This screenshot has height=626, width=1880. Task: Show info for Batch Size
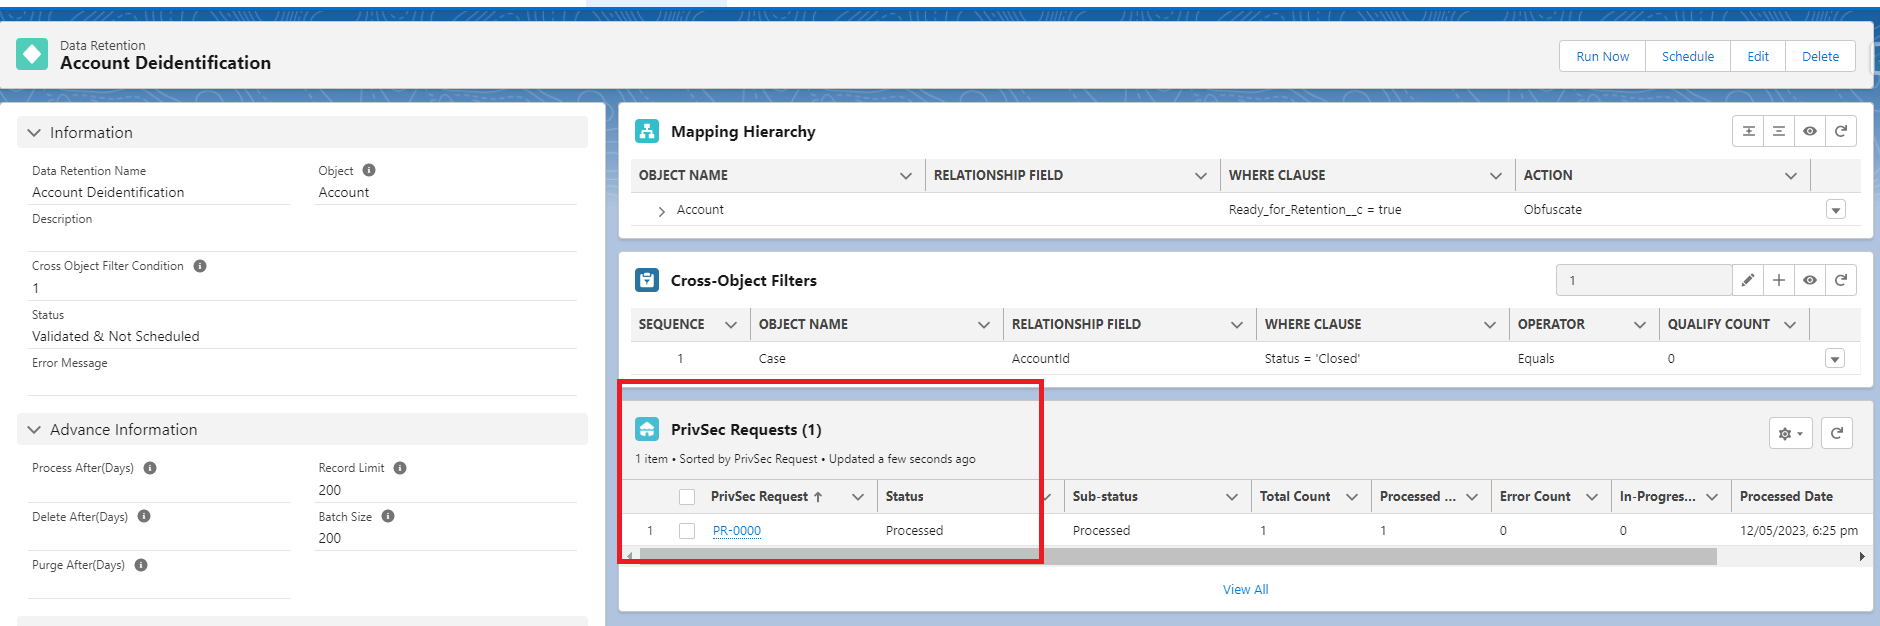point(388,516)
